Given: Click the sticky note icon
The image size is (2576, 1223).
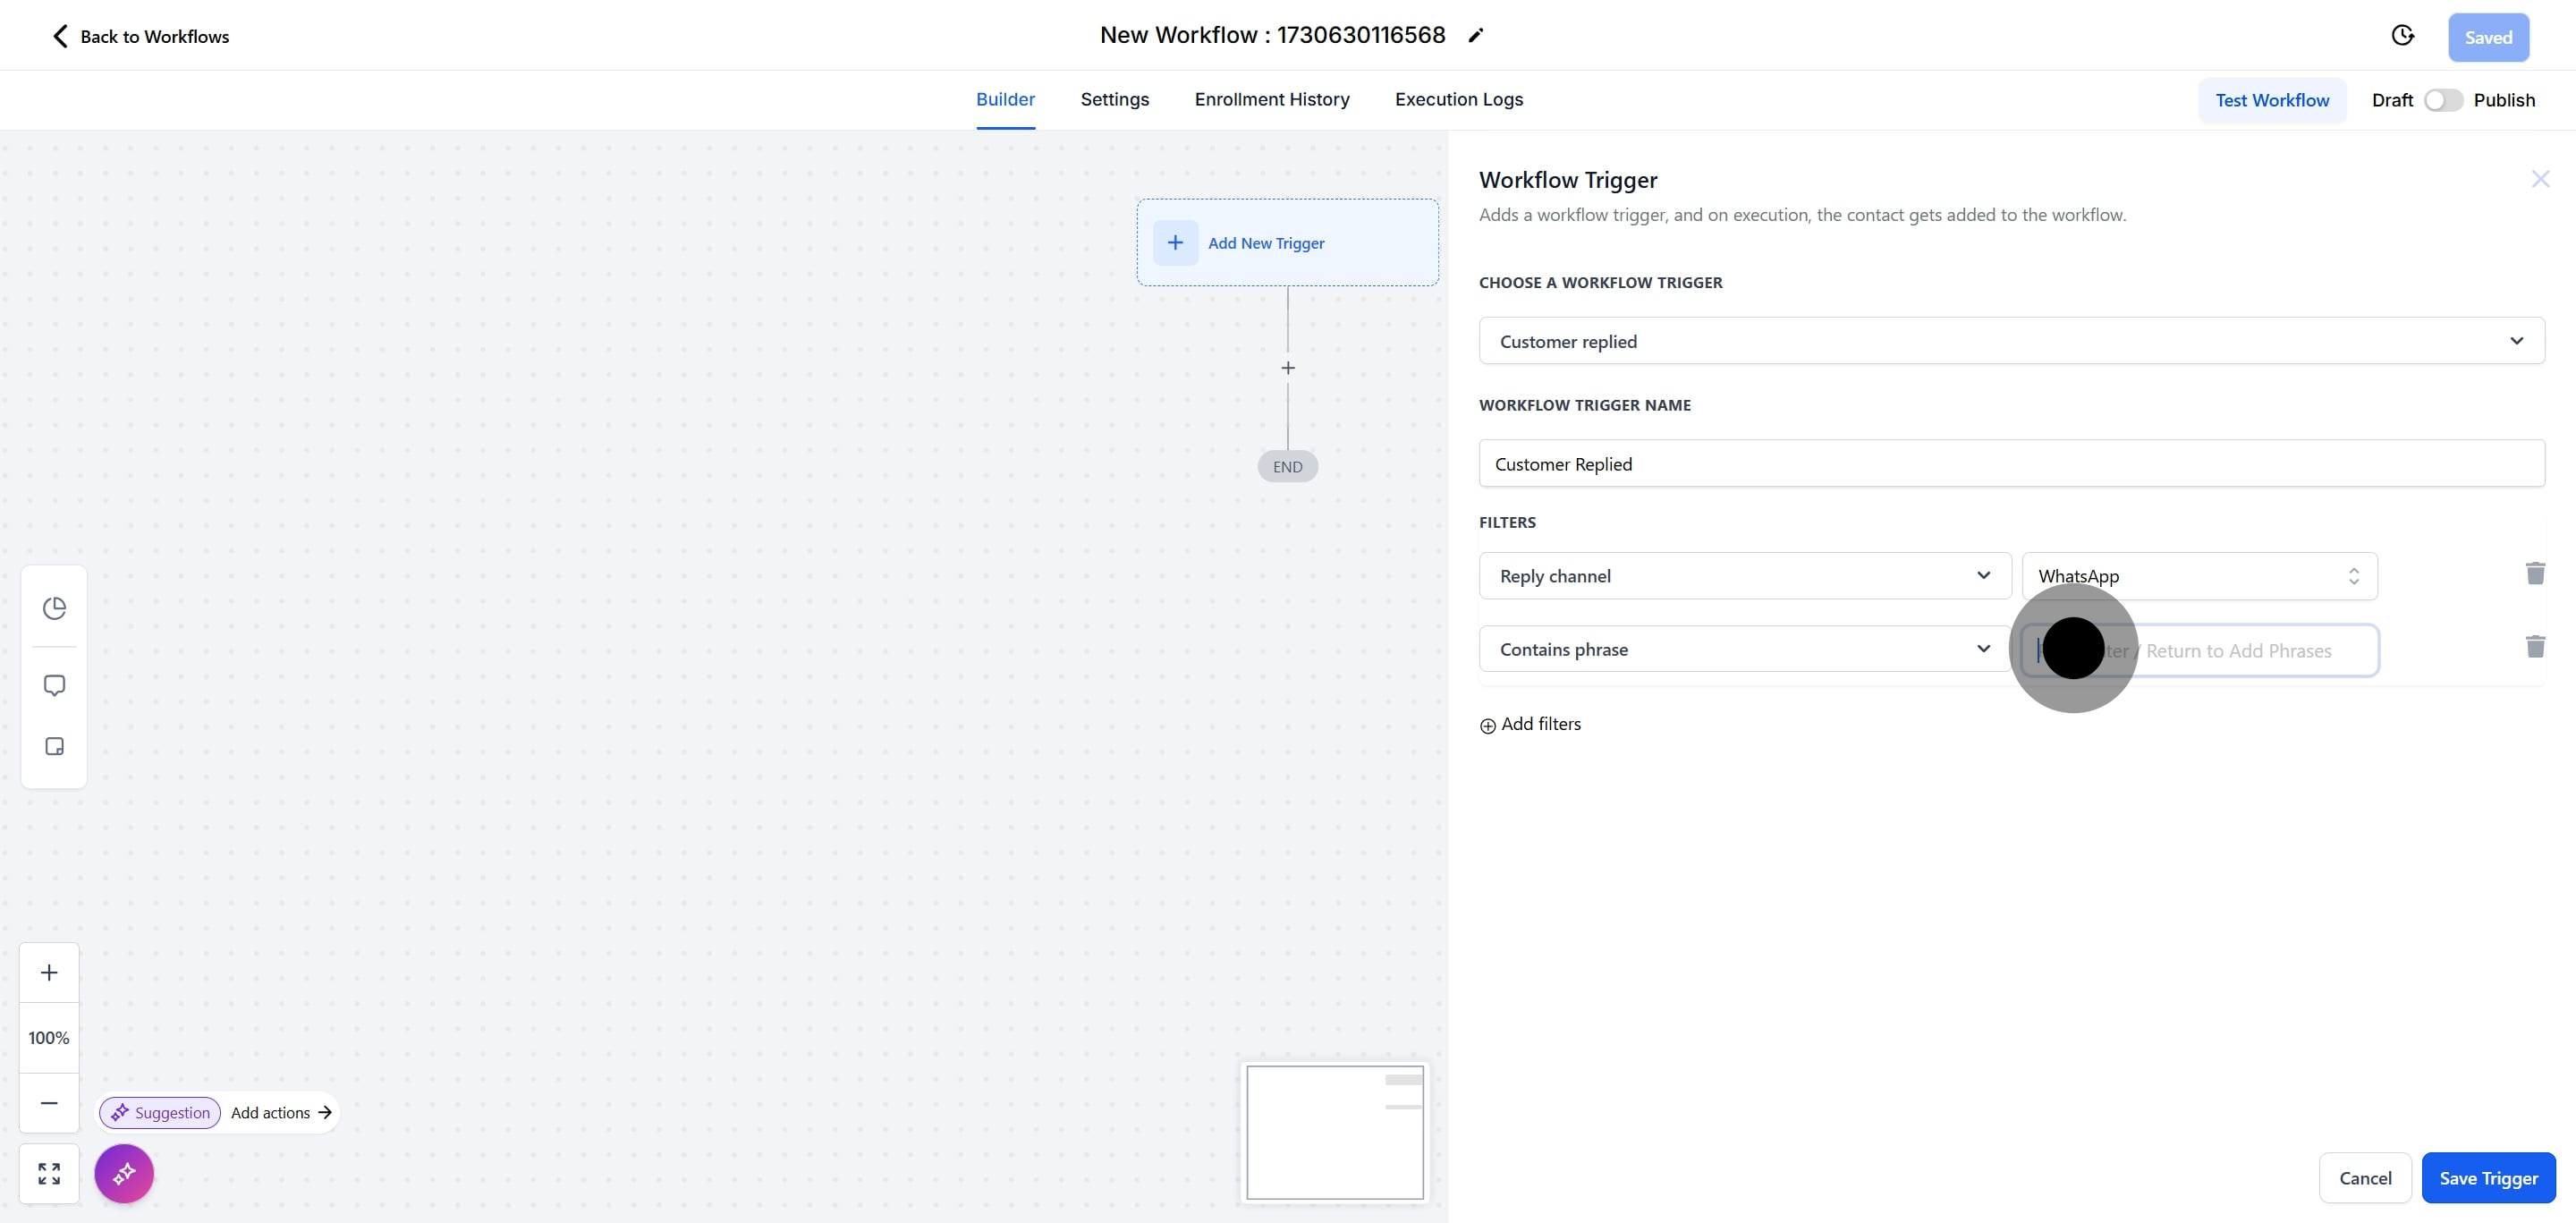Looking at the screenshot, I should (x=54, y=746).
